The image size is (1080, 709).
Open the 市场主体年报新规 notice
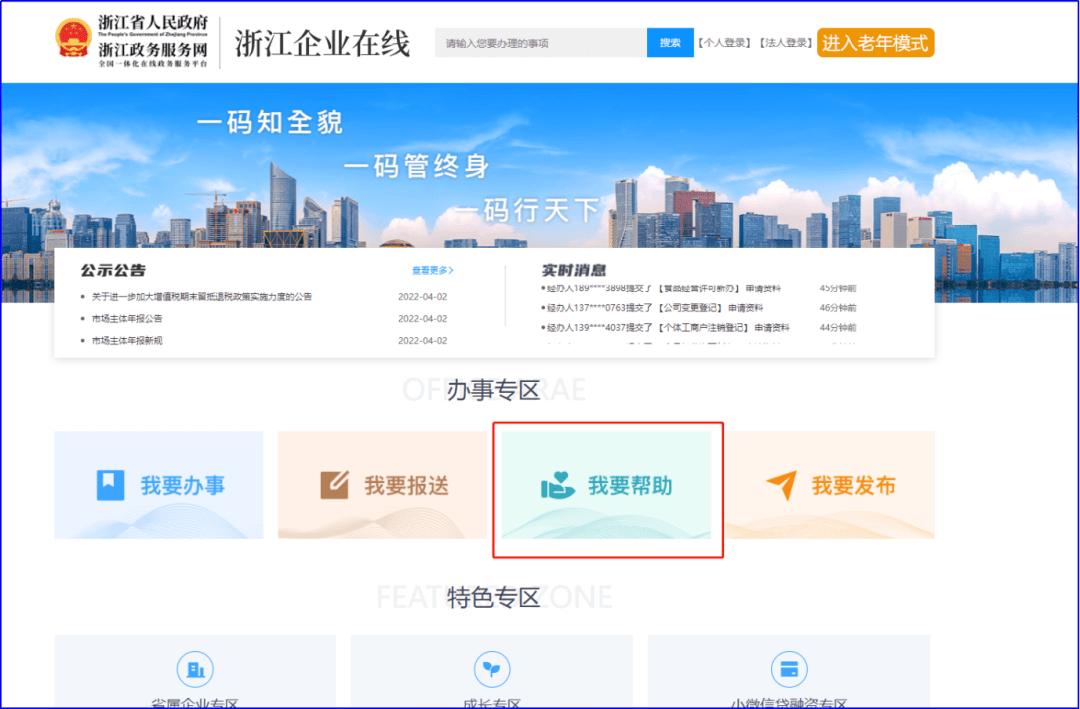coord(128,340)
